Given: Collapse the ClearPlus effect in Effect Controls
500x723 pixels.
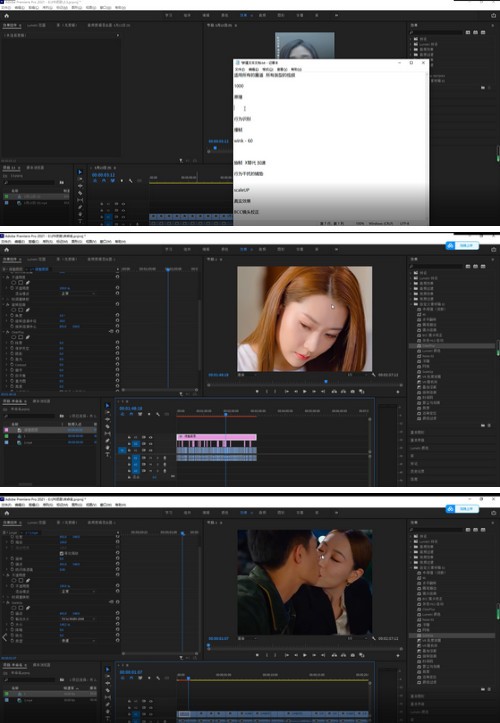Looking at the screenshot, I should point(4,332).
